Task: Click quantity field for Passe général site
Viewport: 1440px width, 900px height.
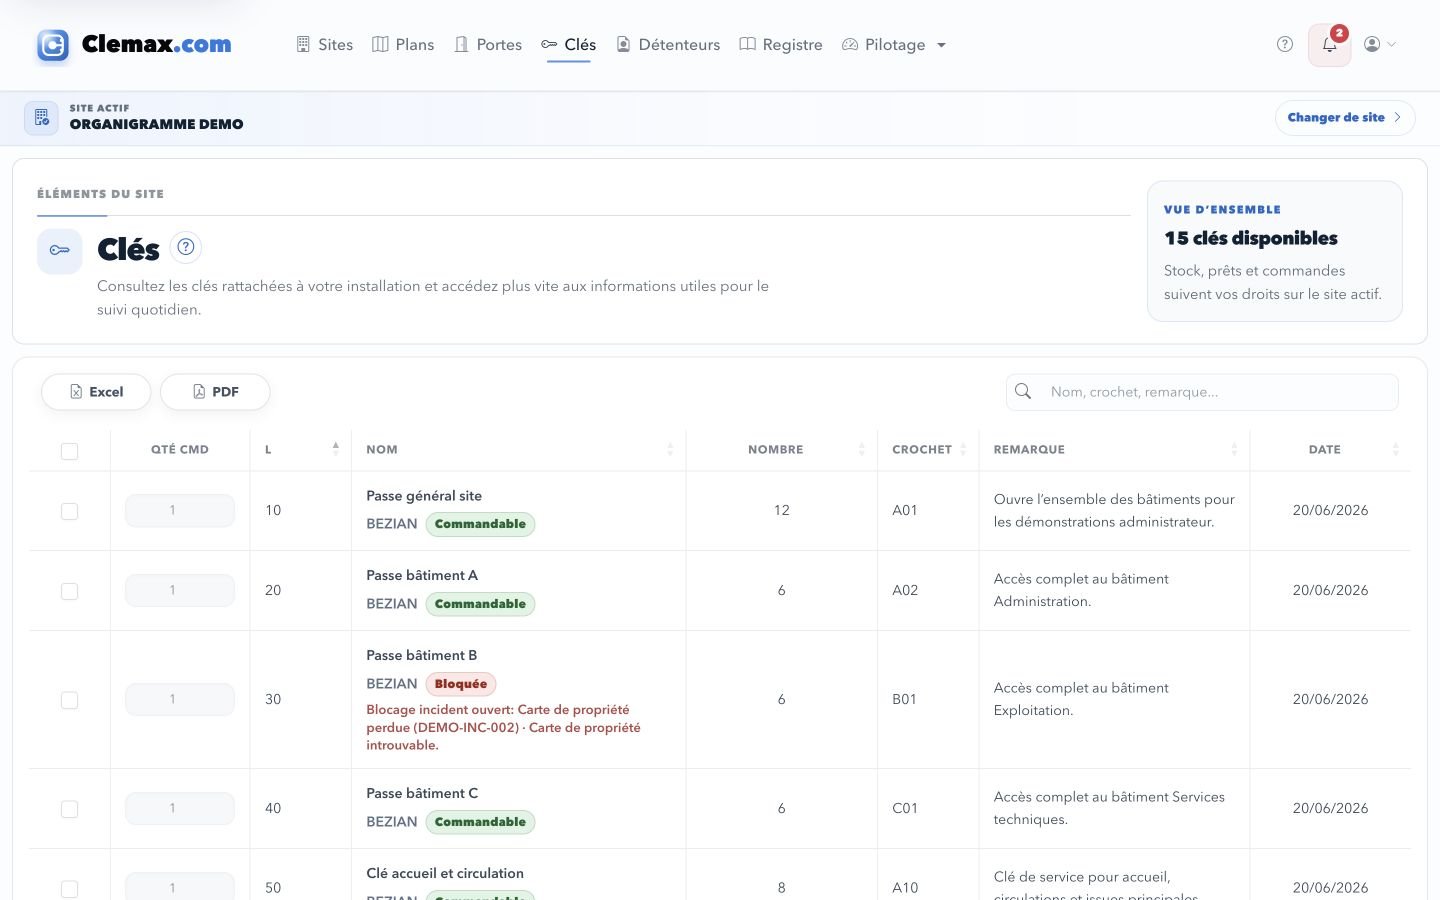Action: pos(180,510)
